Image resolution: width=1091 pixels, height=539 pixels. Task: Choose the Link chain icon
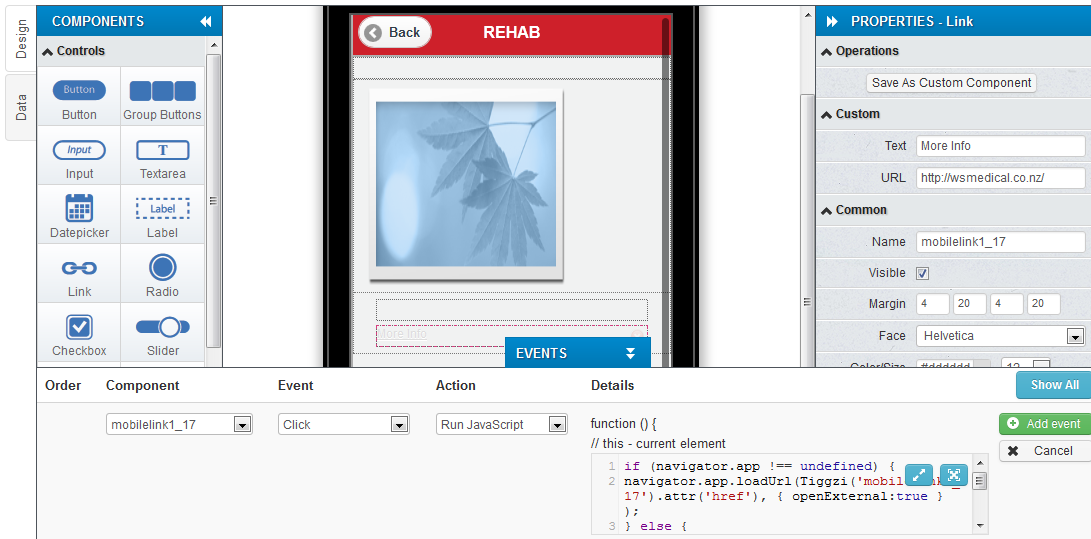79,268
